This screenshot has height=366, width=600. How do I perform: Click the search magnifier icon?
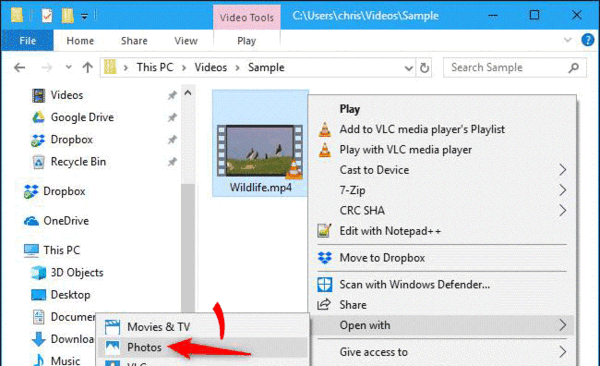pyautogui.click(x=573, y=68)
